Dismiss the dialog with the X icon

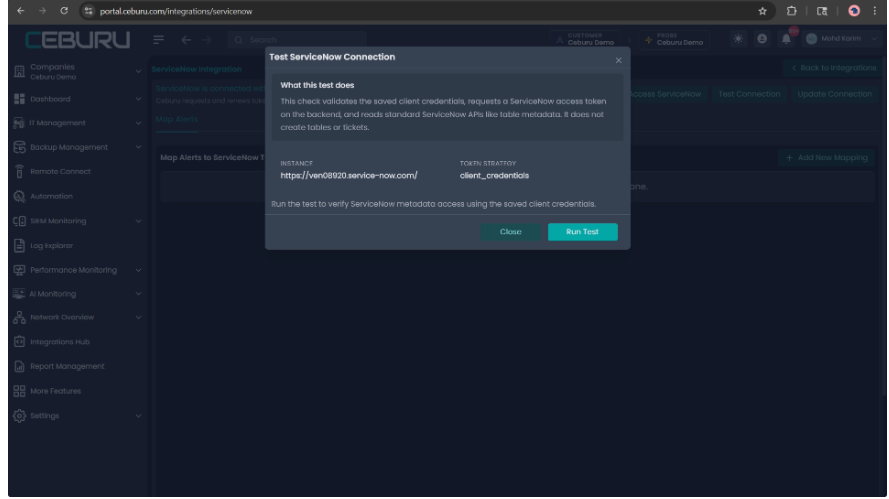tap(619, 60)
